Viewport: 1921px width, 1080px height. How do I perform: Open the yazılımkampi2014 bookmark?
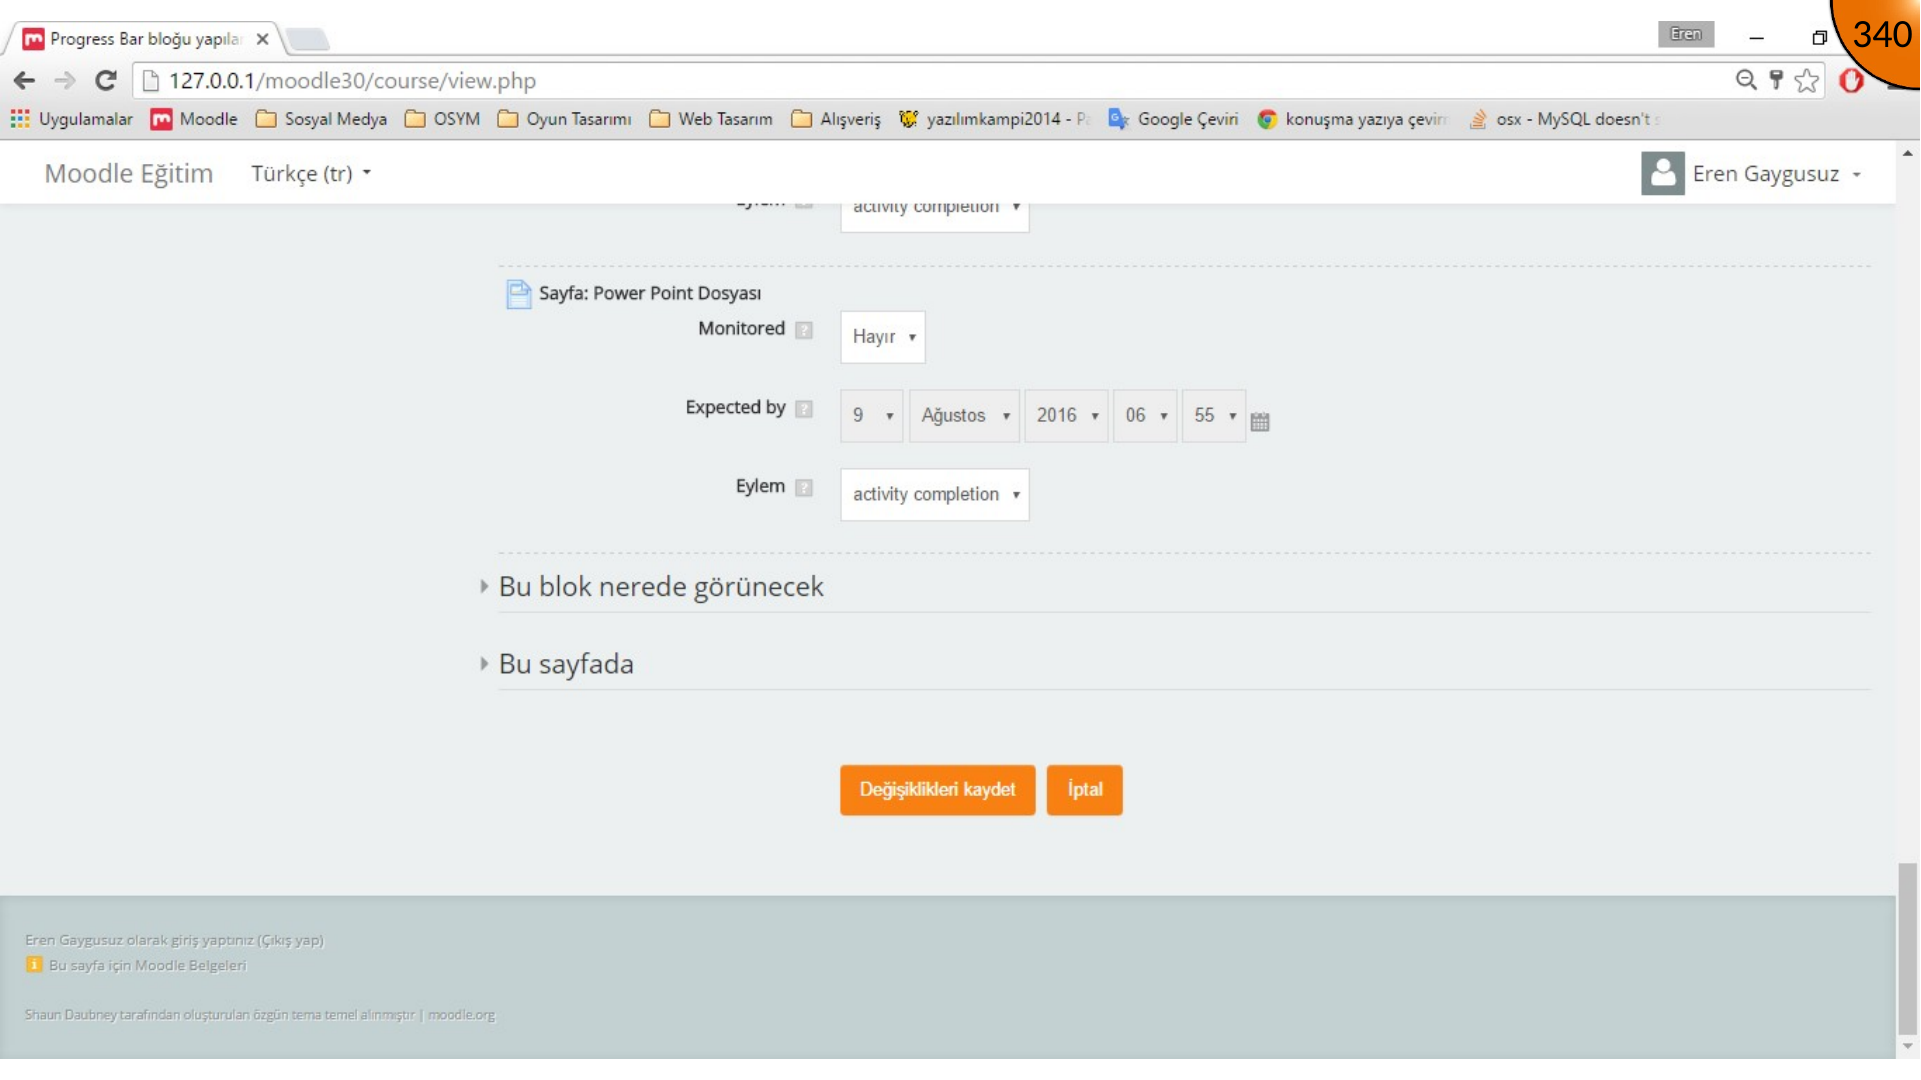tap(994, 119)
